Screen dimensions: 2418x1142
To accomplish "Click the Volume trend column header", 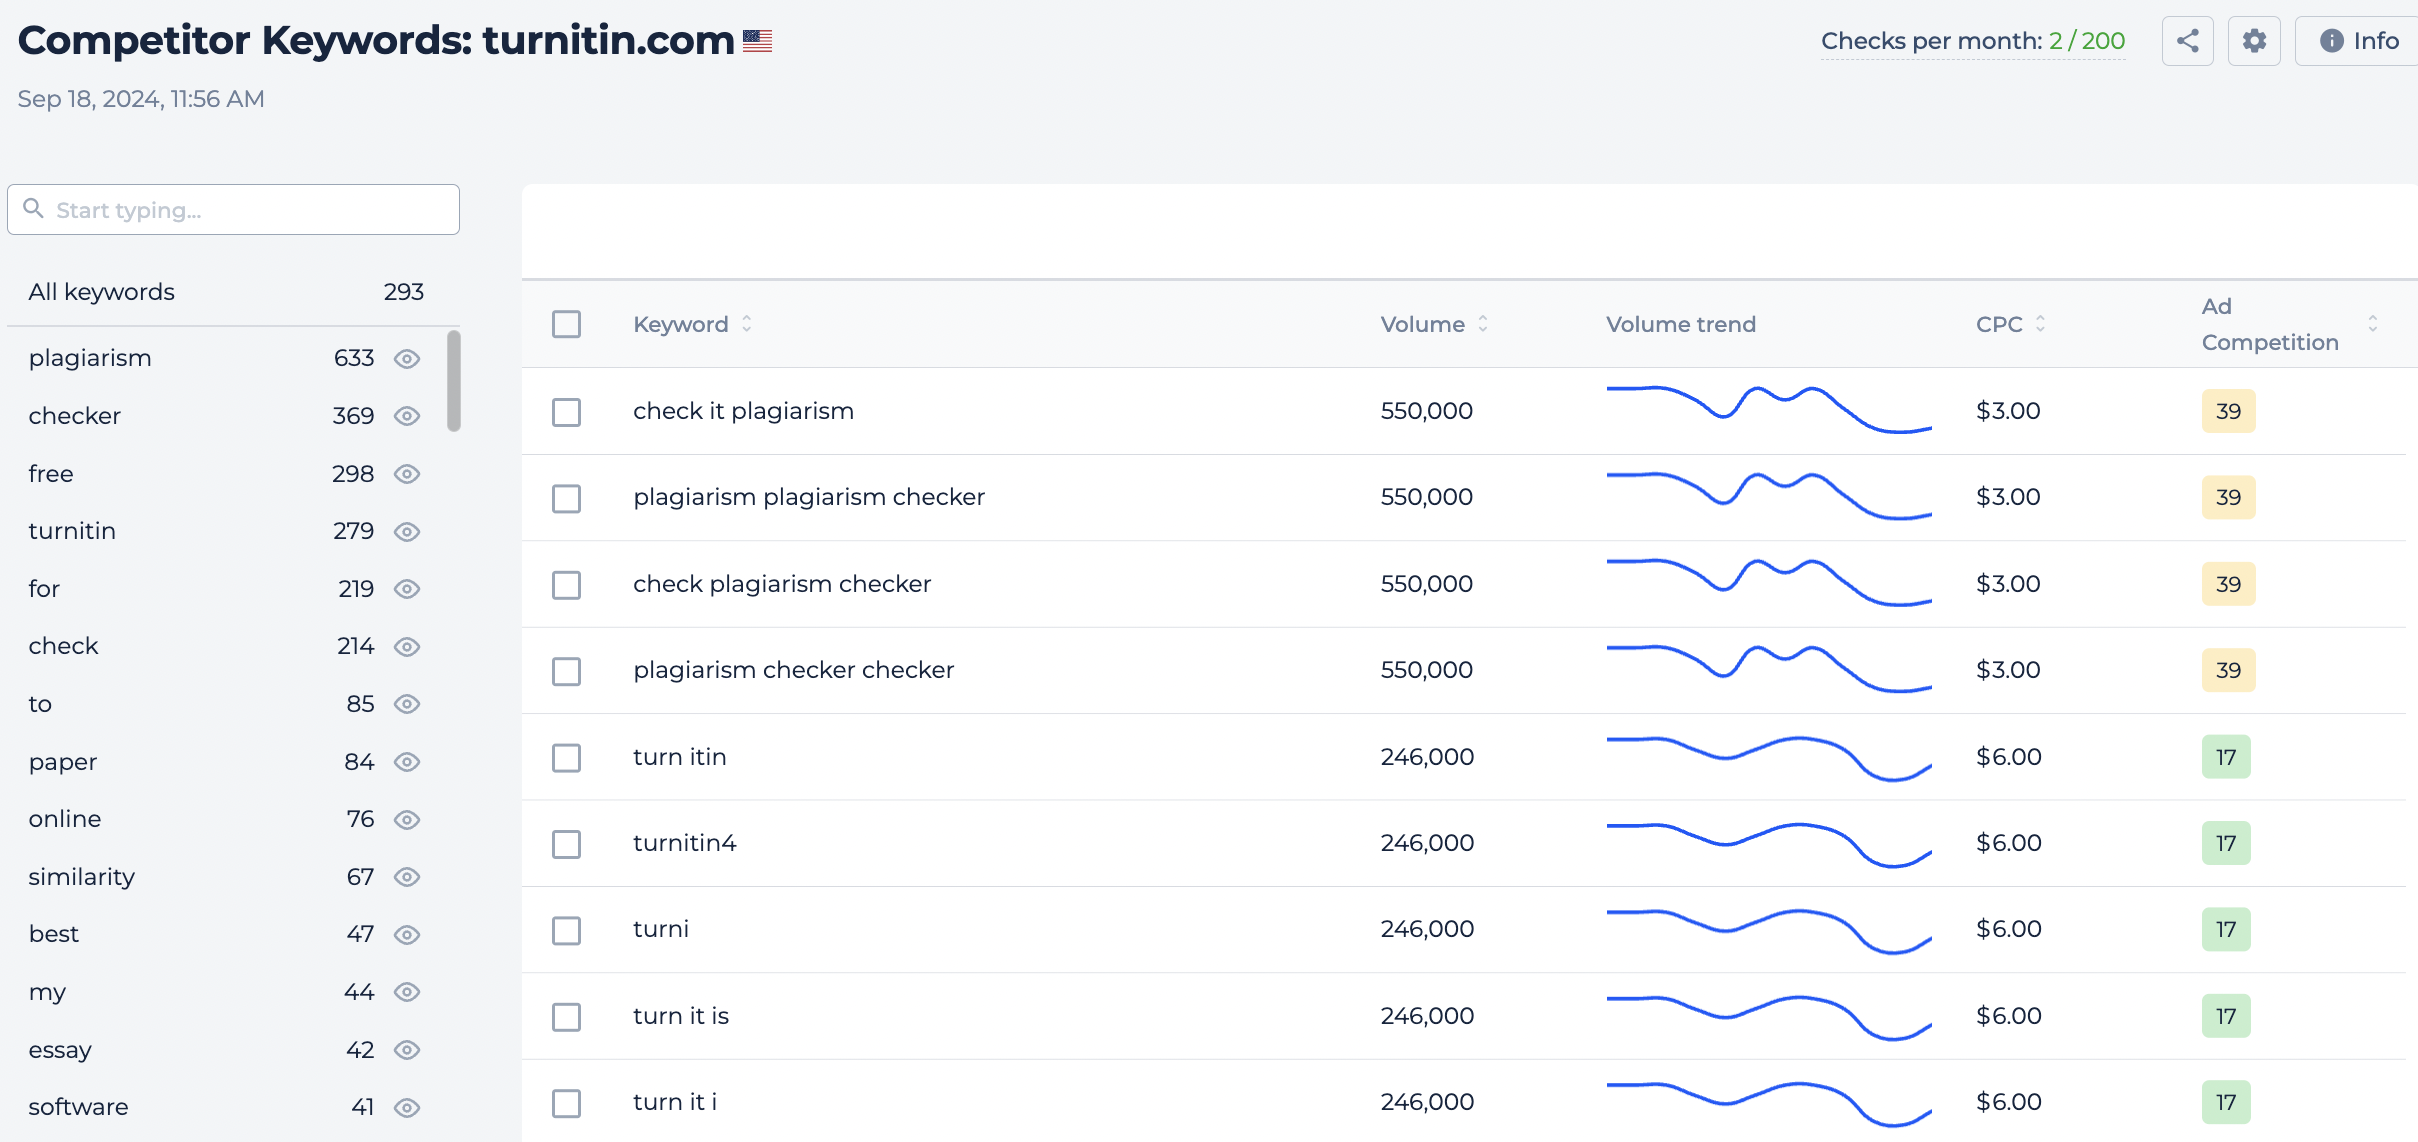I will click(x=1680, y=324).
